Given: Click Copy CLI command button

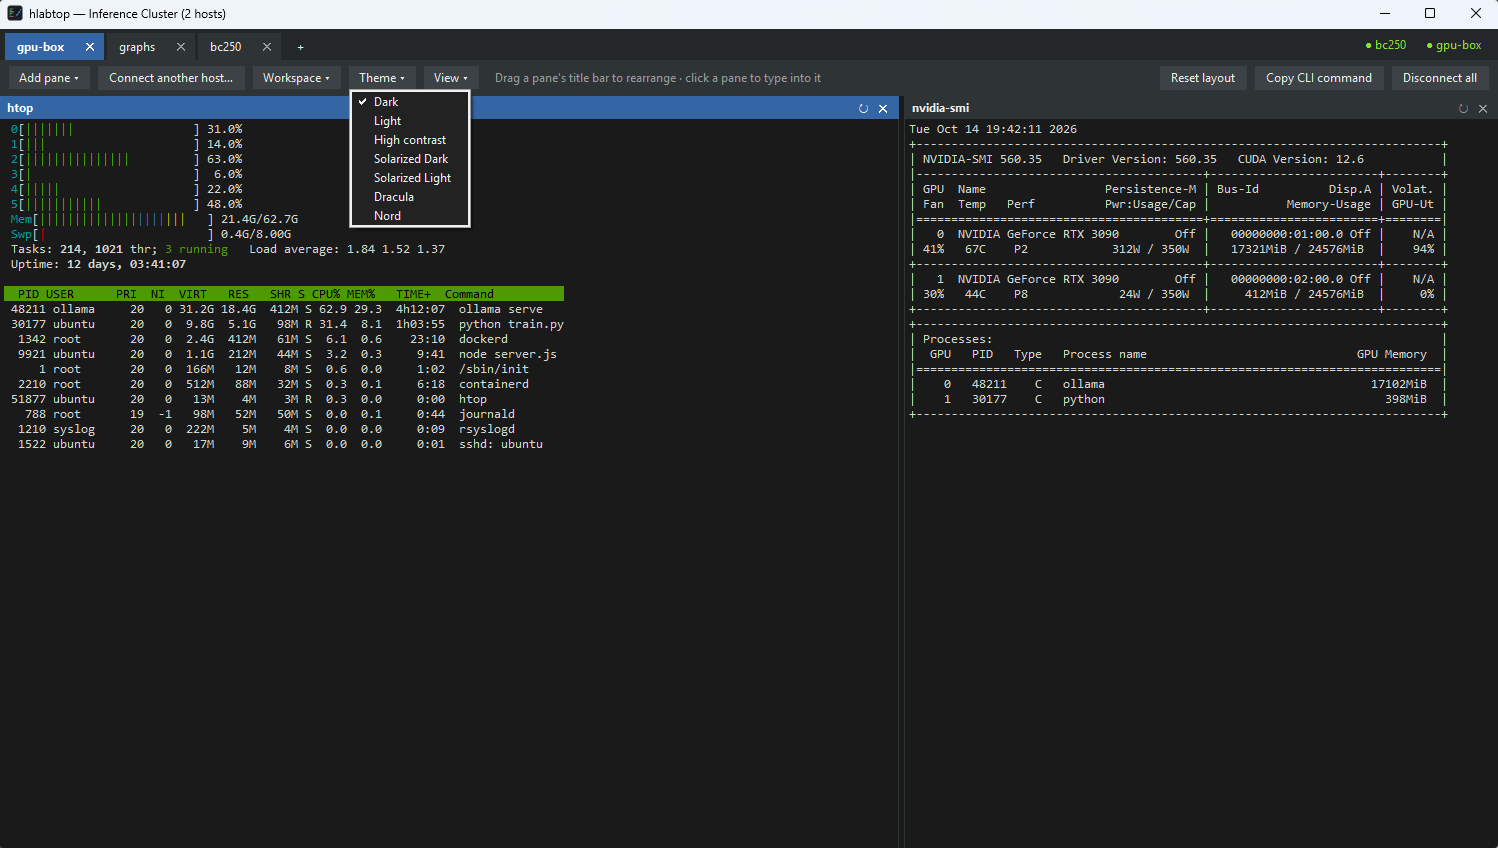Looking at the screenshot, I should pos(1319,78).
